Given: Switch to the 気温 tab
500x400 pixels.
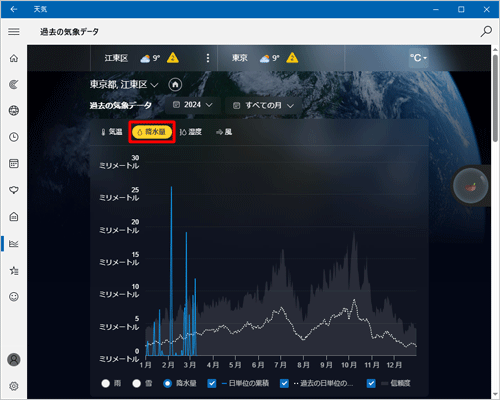Looking at the screenshot, I should click(x=112, y=132).
